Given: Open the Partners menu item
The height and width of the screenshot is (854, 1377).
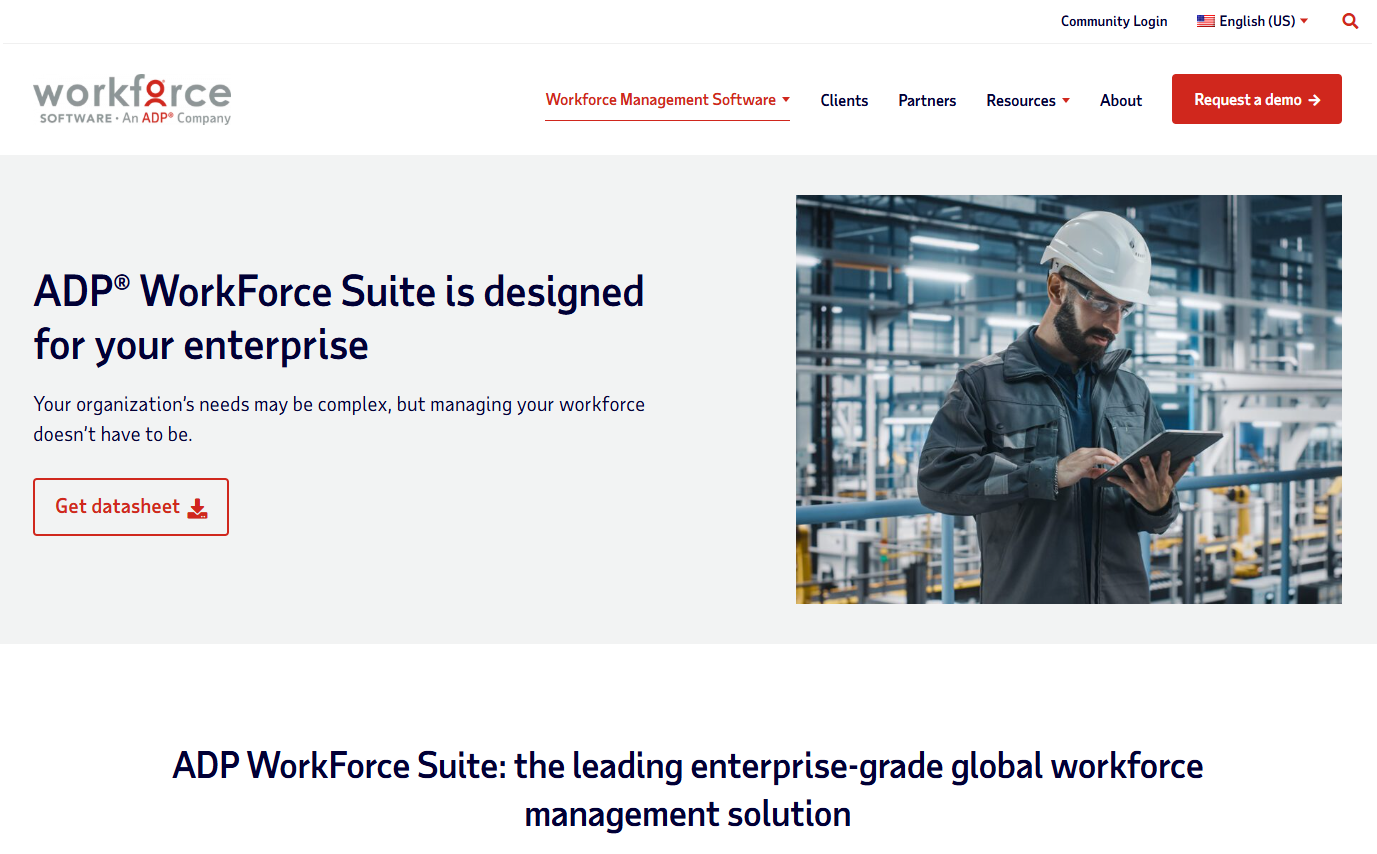Looking at the screenshot, I should tap(927, 100).
